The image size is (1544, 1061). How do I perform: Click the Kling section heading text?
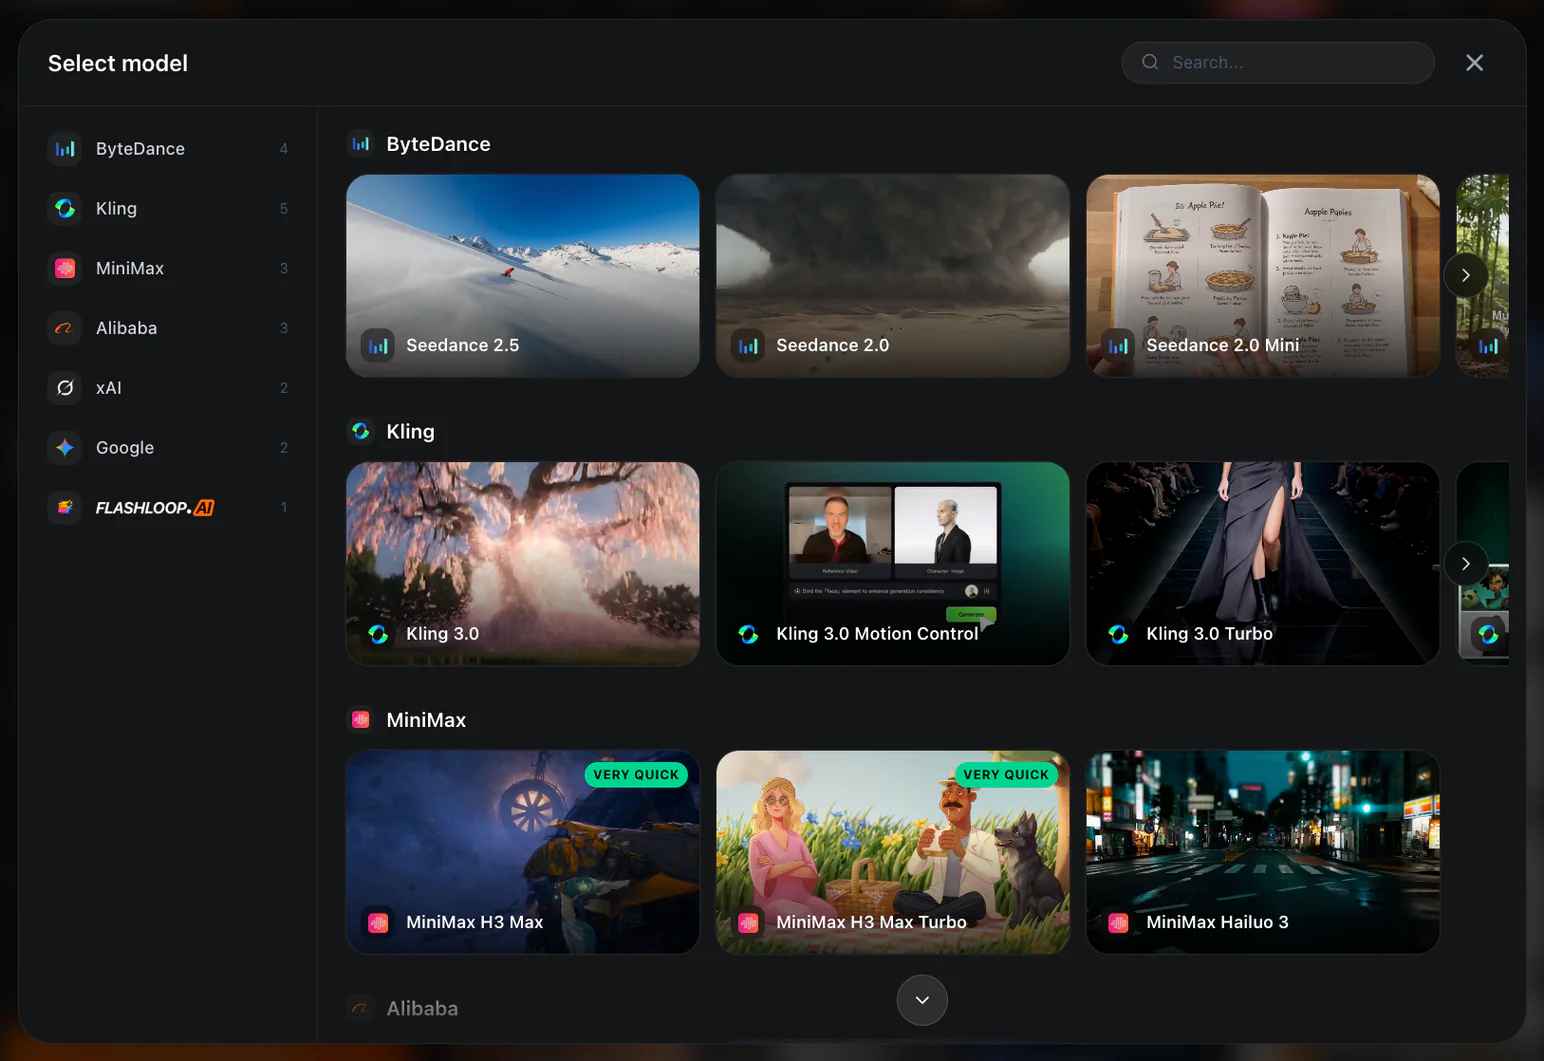click(x=410, y=431)
